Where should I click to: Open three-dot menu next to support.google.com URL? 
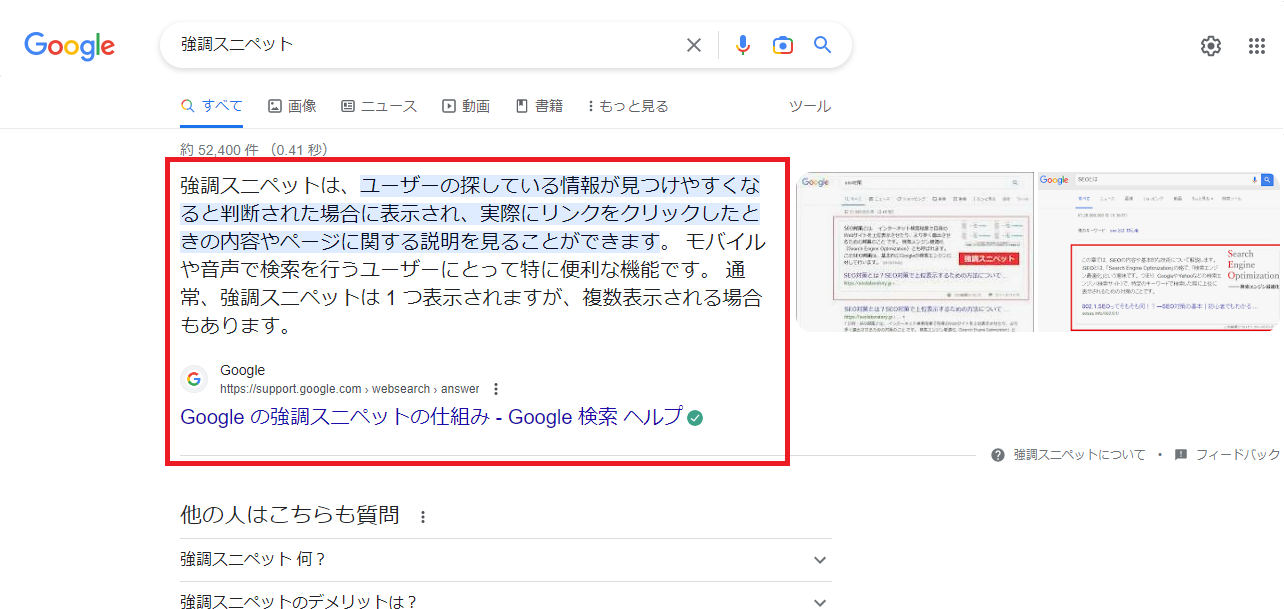point(496,389)
